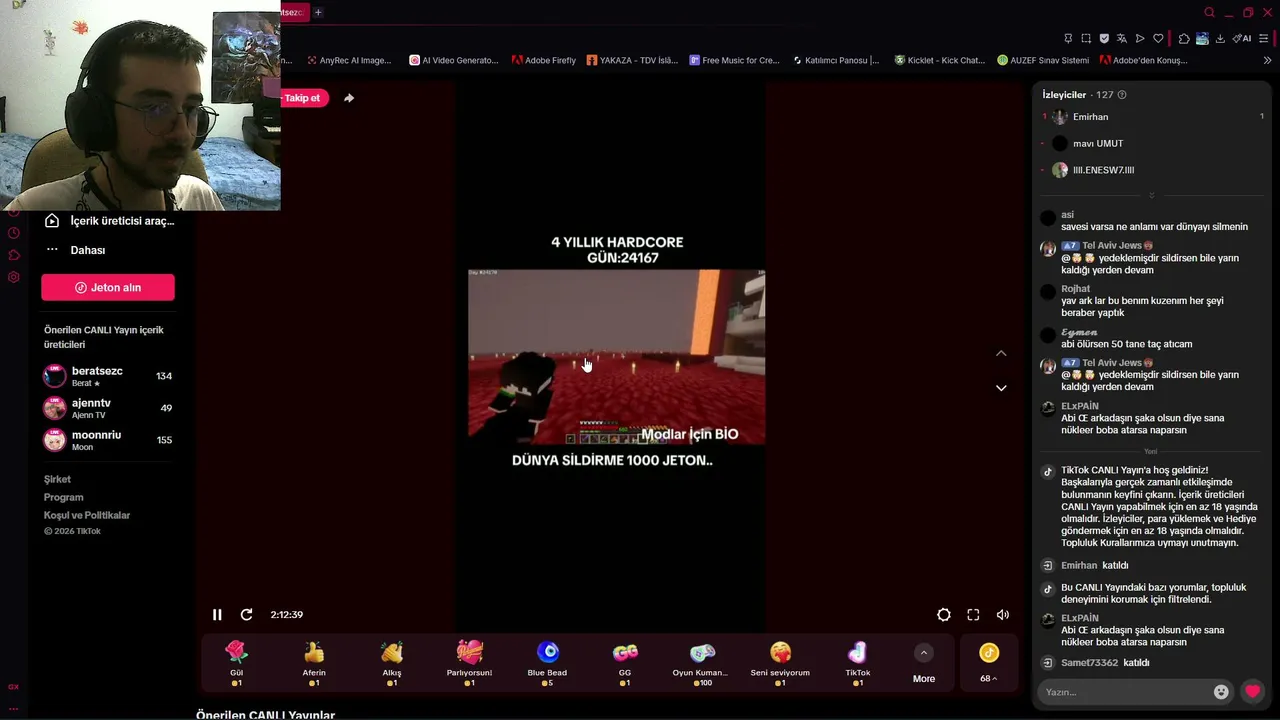Share the live stream
Screen dimensions: 1280x720
(x=349, y=98)
